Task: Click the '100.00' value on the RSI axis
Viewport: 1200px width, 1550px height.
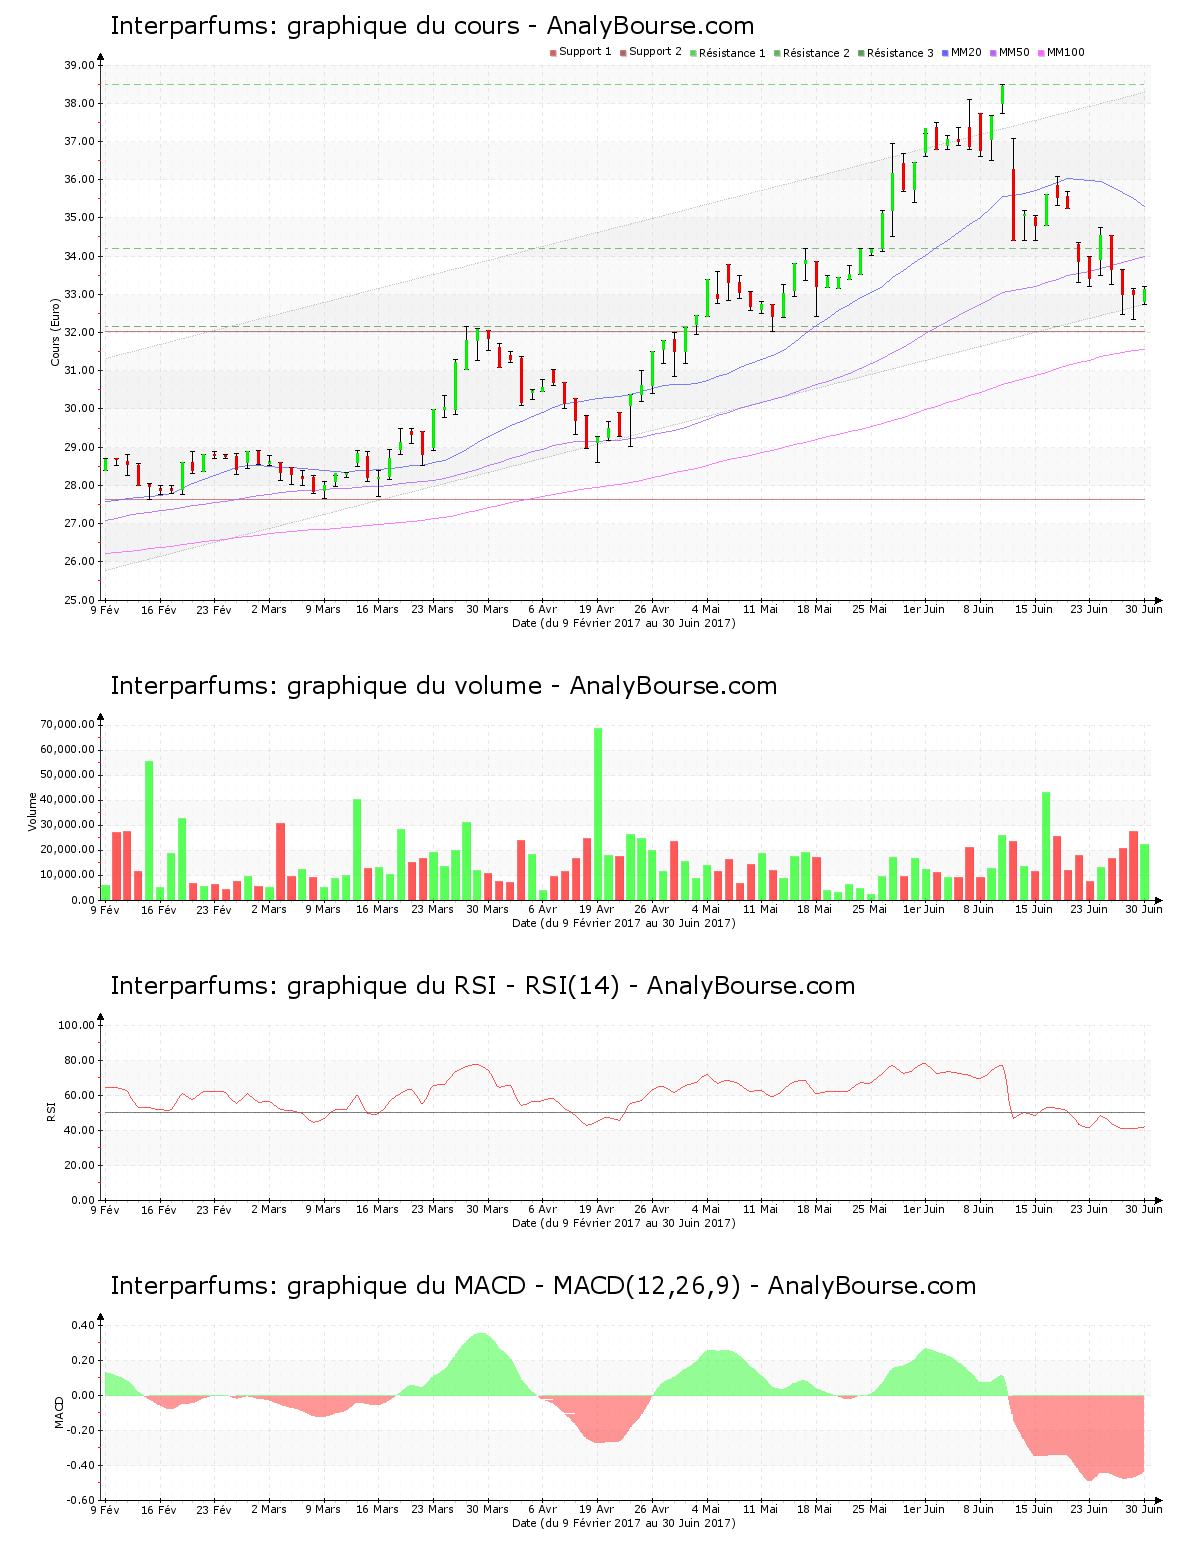Action: click(76, 1025)
